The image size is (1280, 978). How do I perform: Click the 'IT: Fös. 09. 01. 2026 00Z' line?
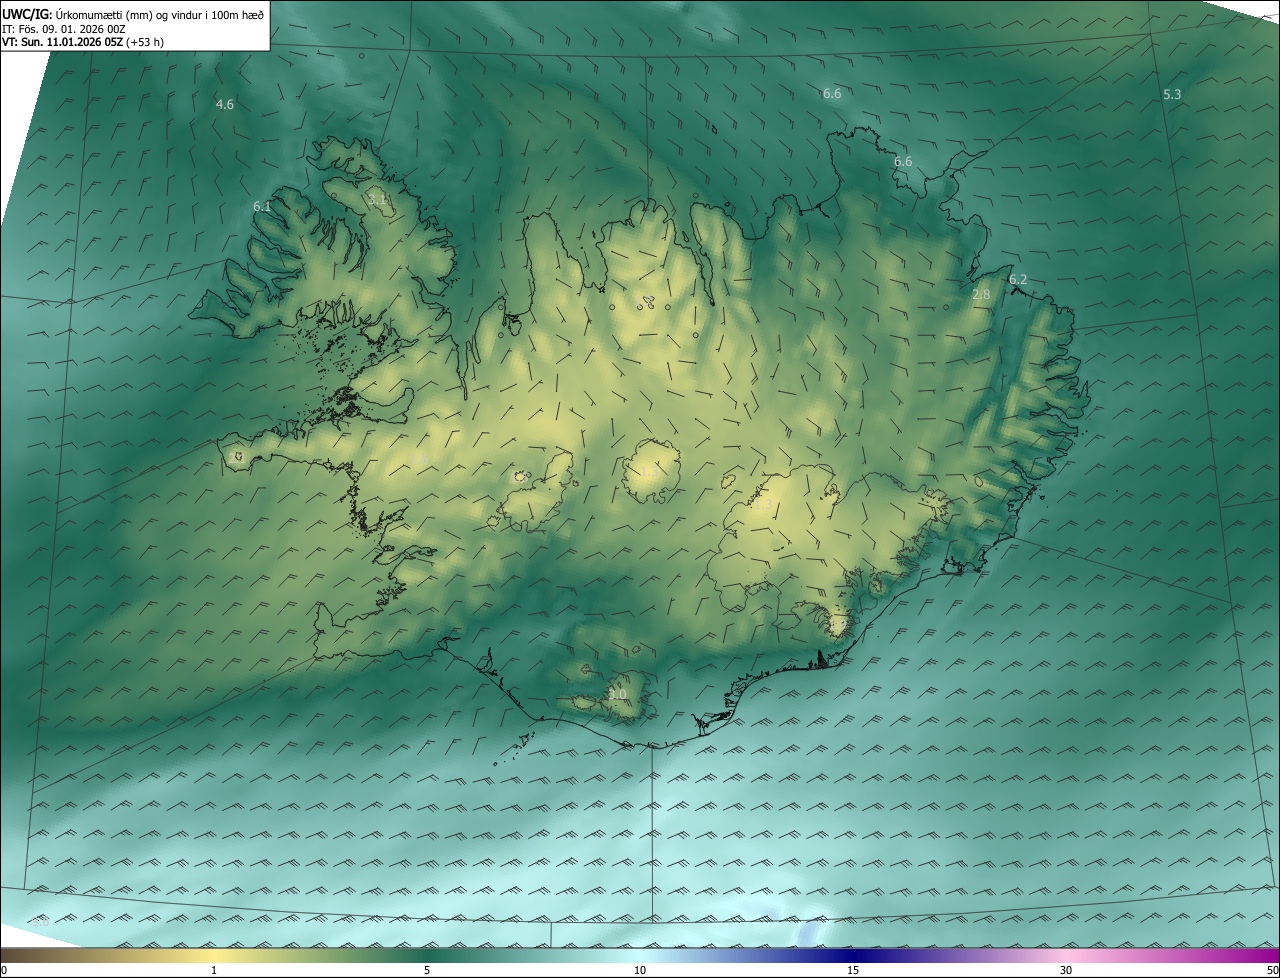click(64, 28)
